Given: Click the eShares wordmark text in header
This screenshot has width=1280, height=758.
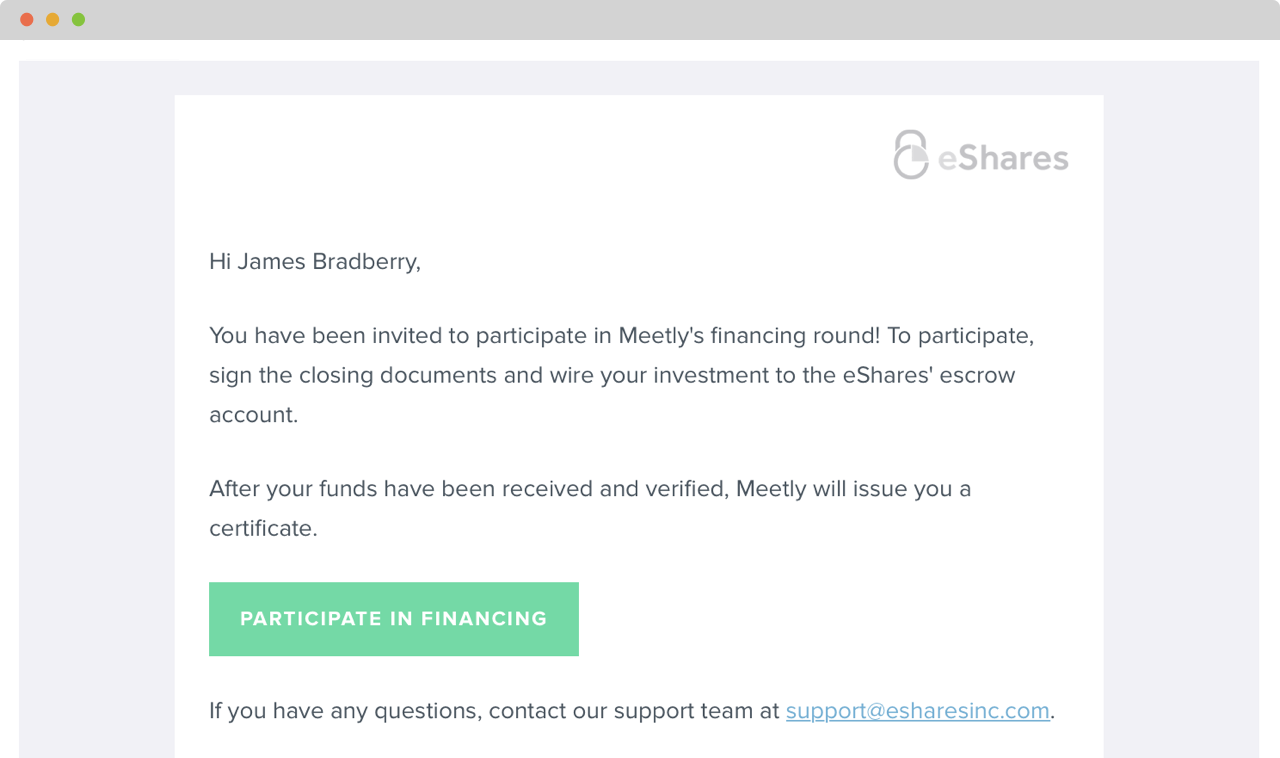Looking at the screenshot, I should 1003,158.
